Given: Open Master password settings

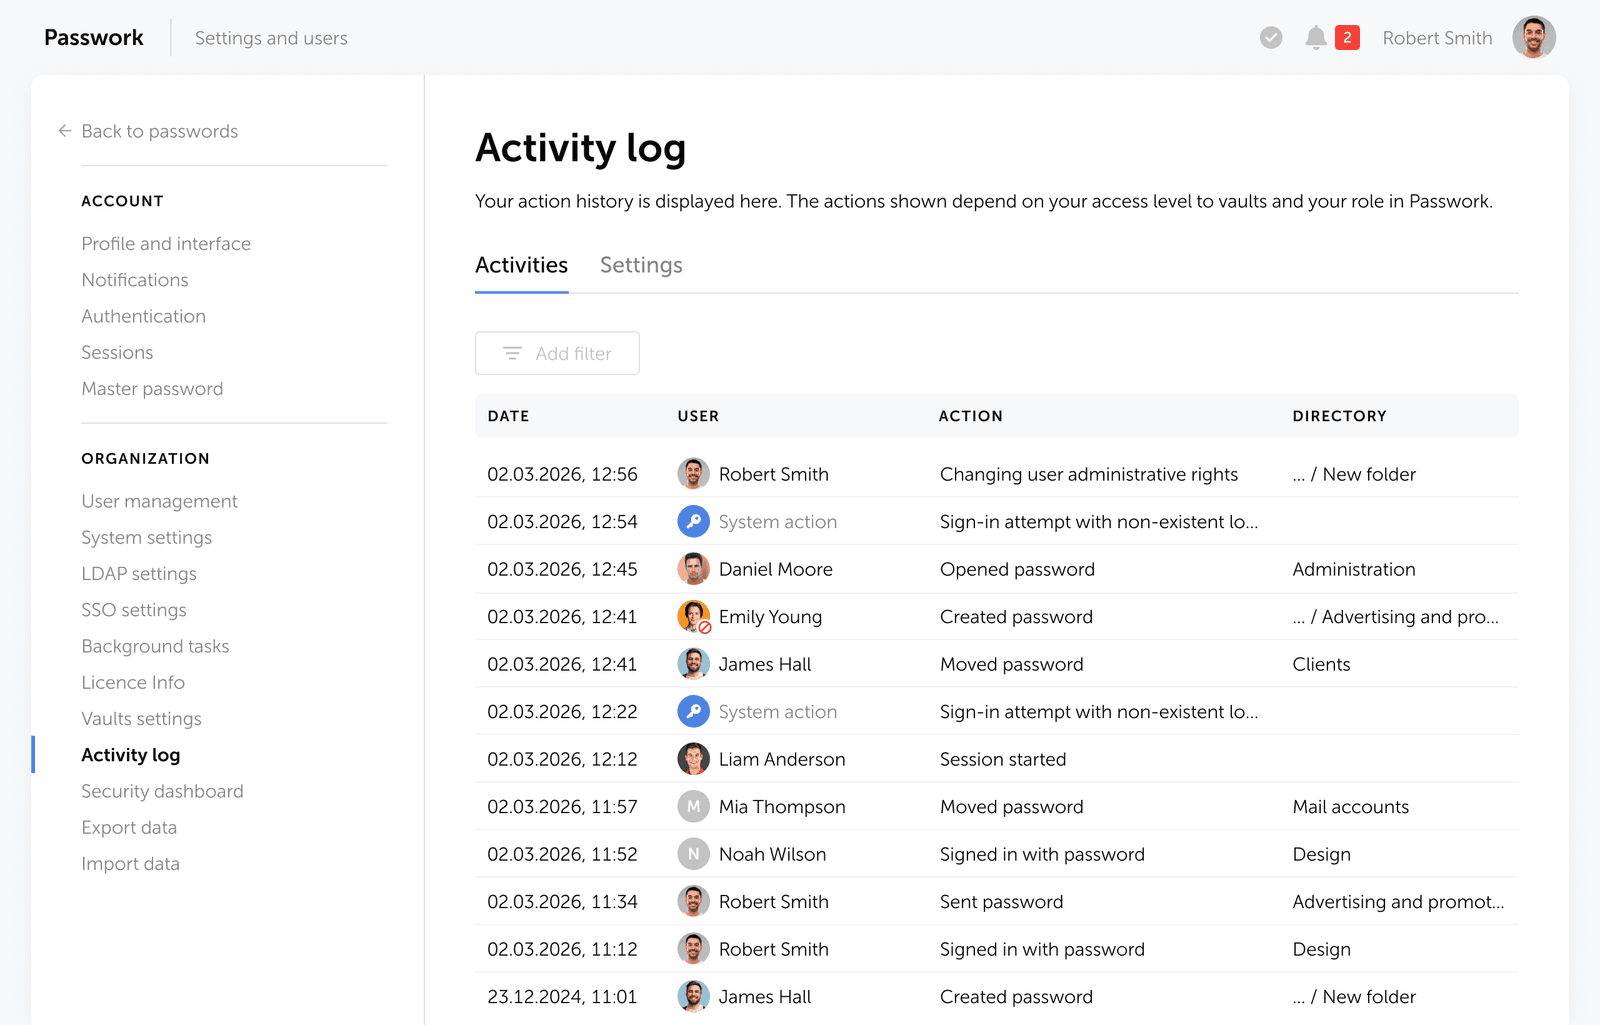Looking at the screenshot, I should tap(152, 389).
